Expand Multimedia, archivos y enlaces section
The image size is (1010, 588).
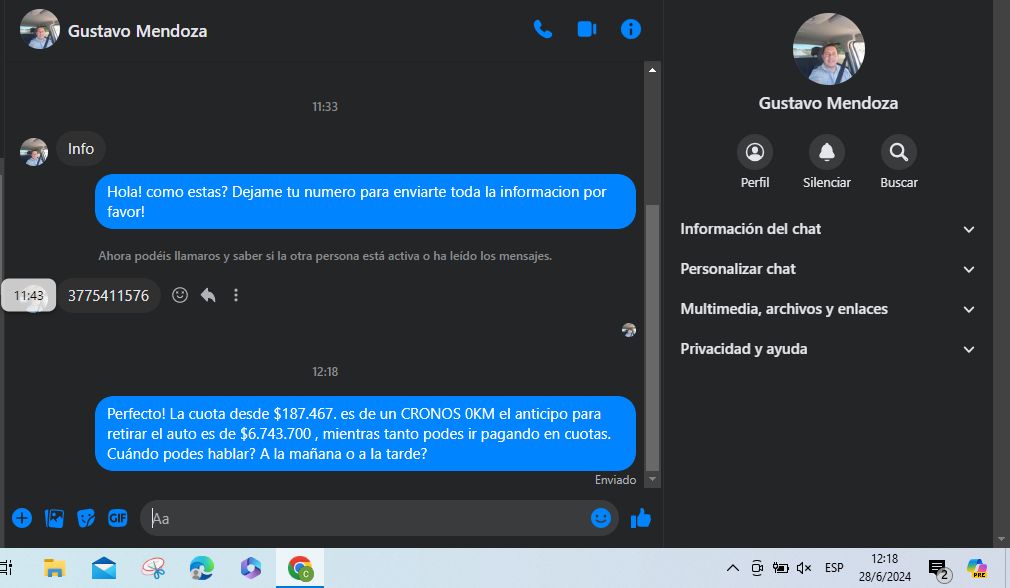tap(827, 309)
